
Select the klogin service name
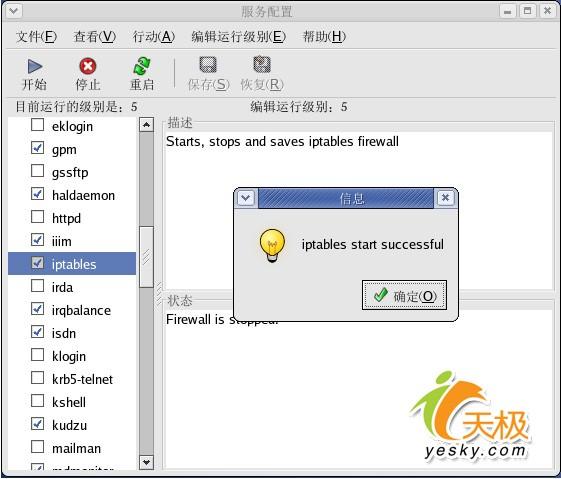(69, 357)
